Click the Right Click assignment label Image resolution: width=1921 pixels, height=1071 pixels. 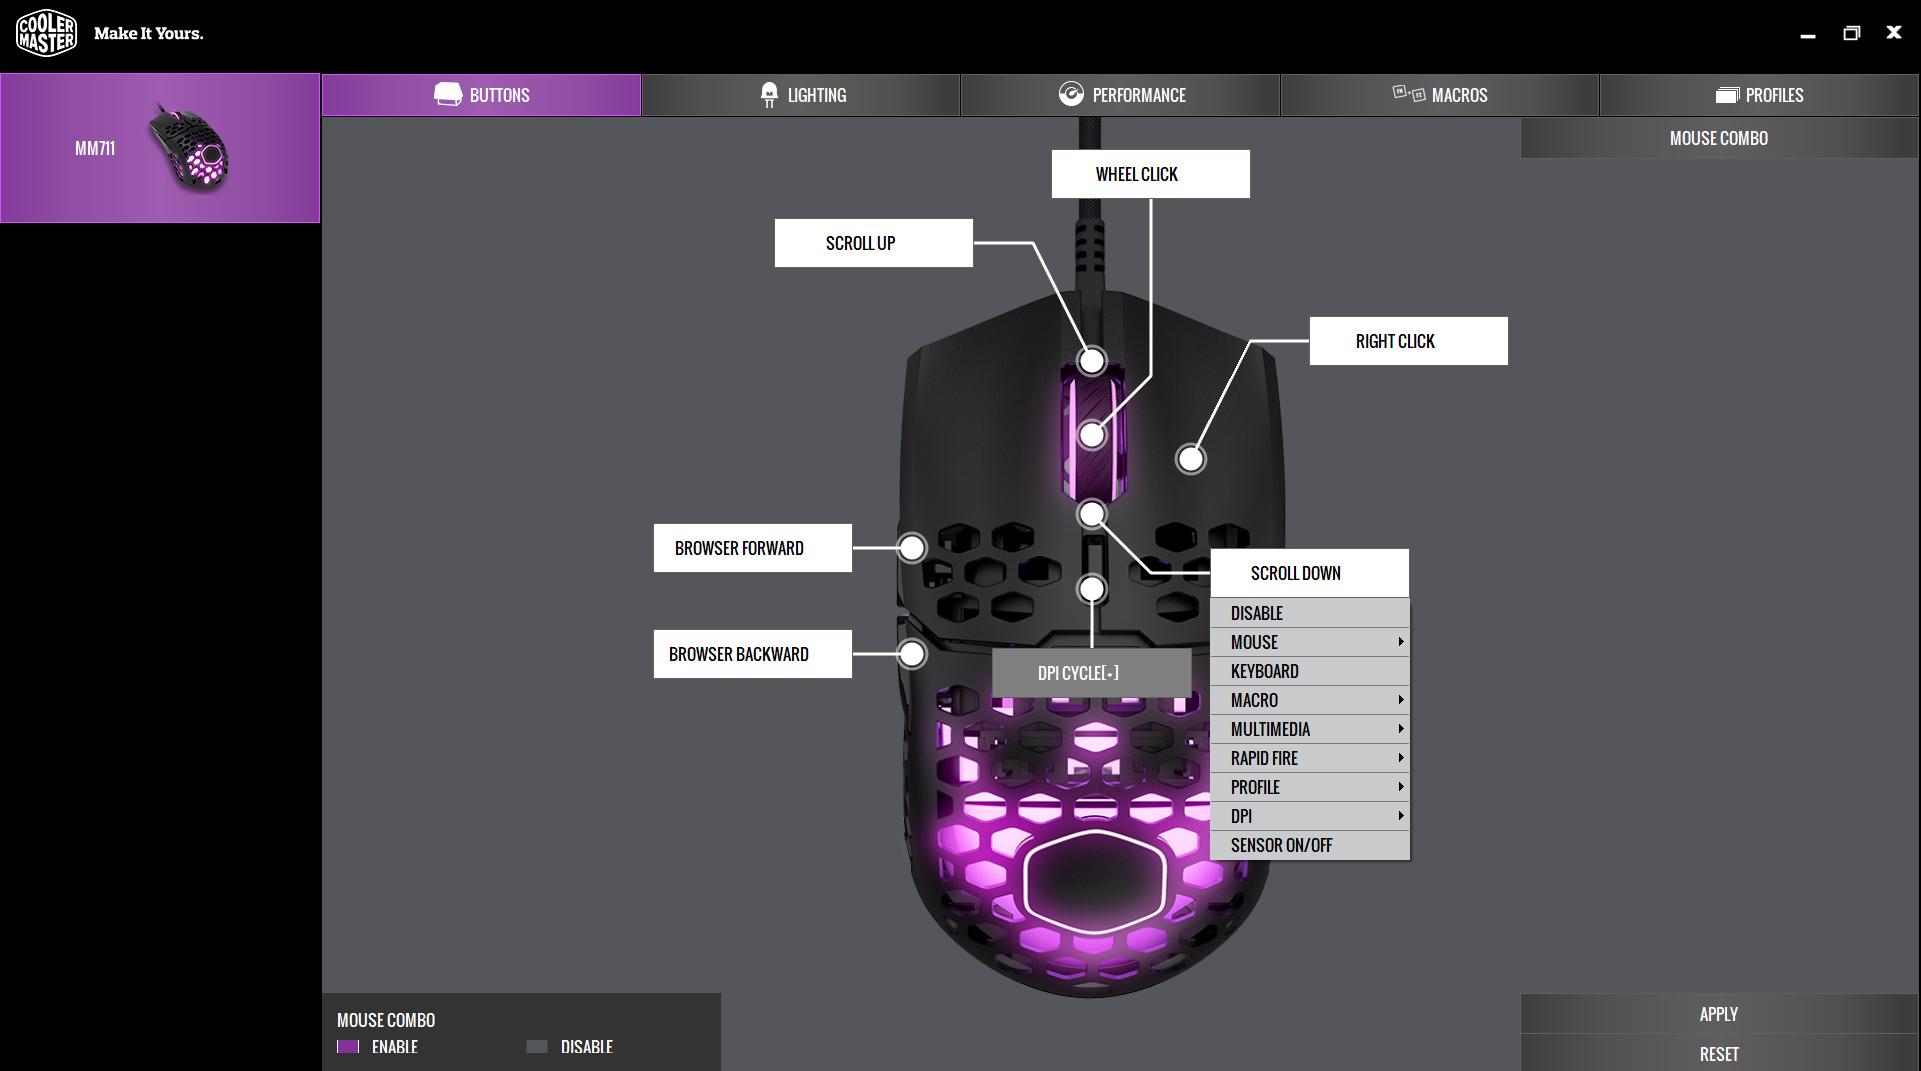(x=1409, y=341)
